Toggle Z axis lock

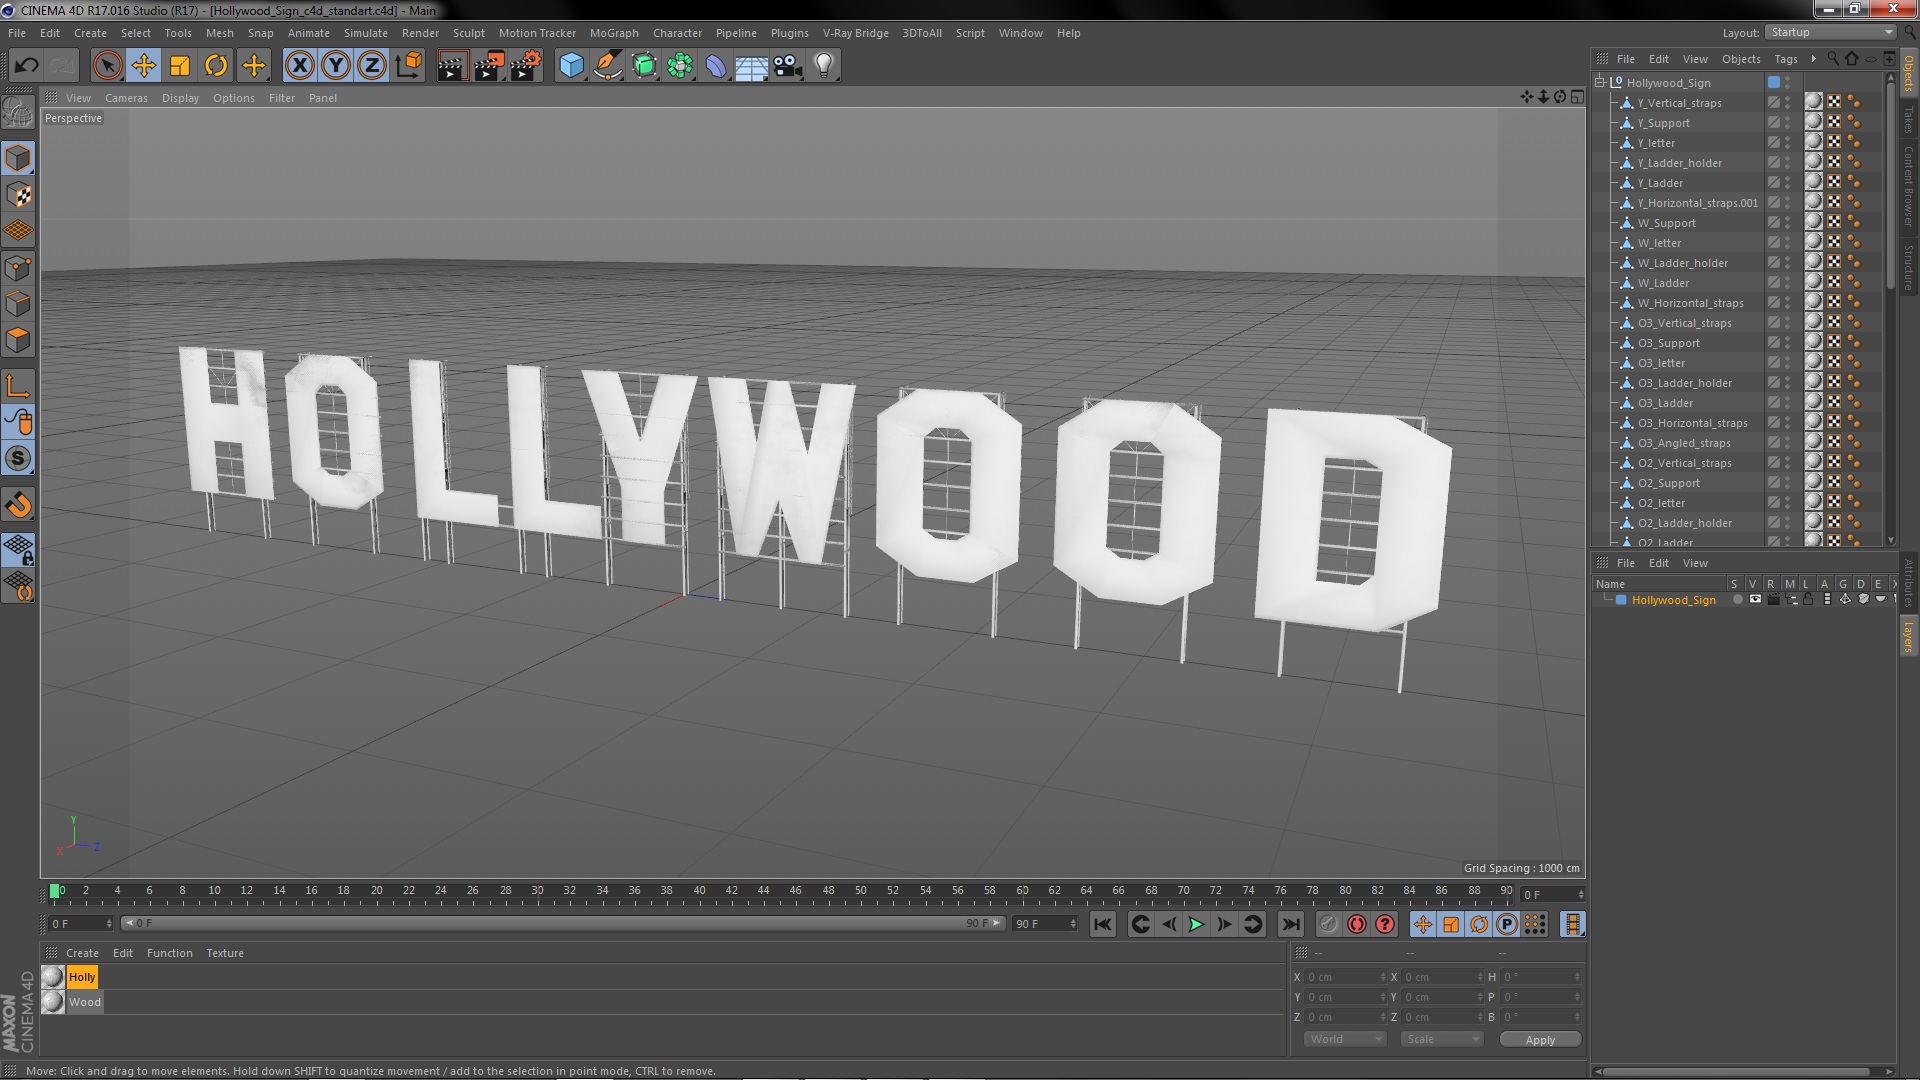tap(372, 66)
